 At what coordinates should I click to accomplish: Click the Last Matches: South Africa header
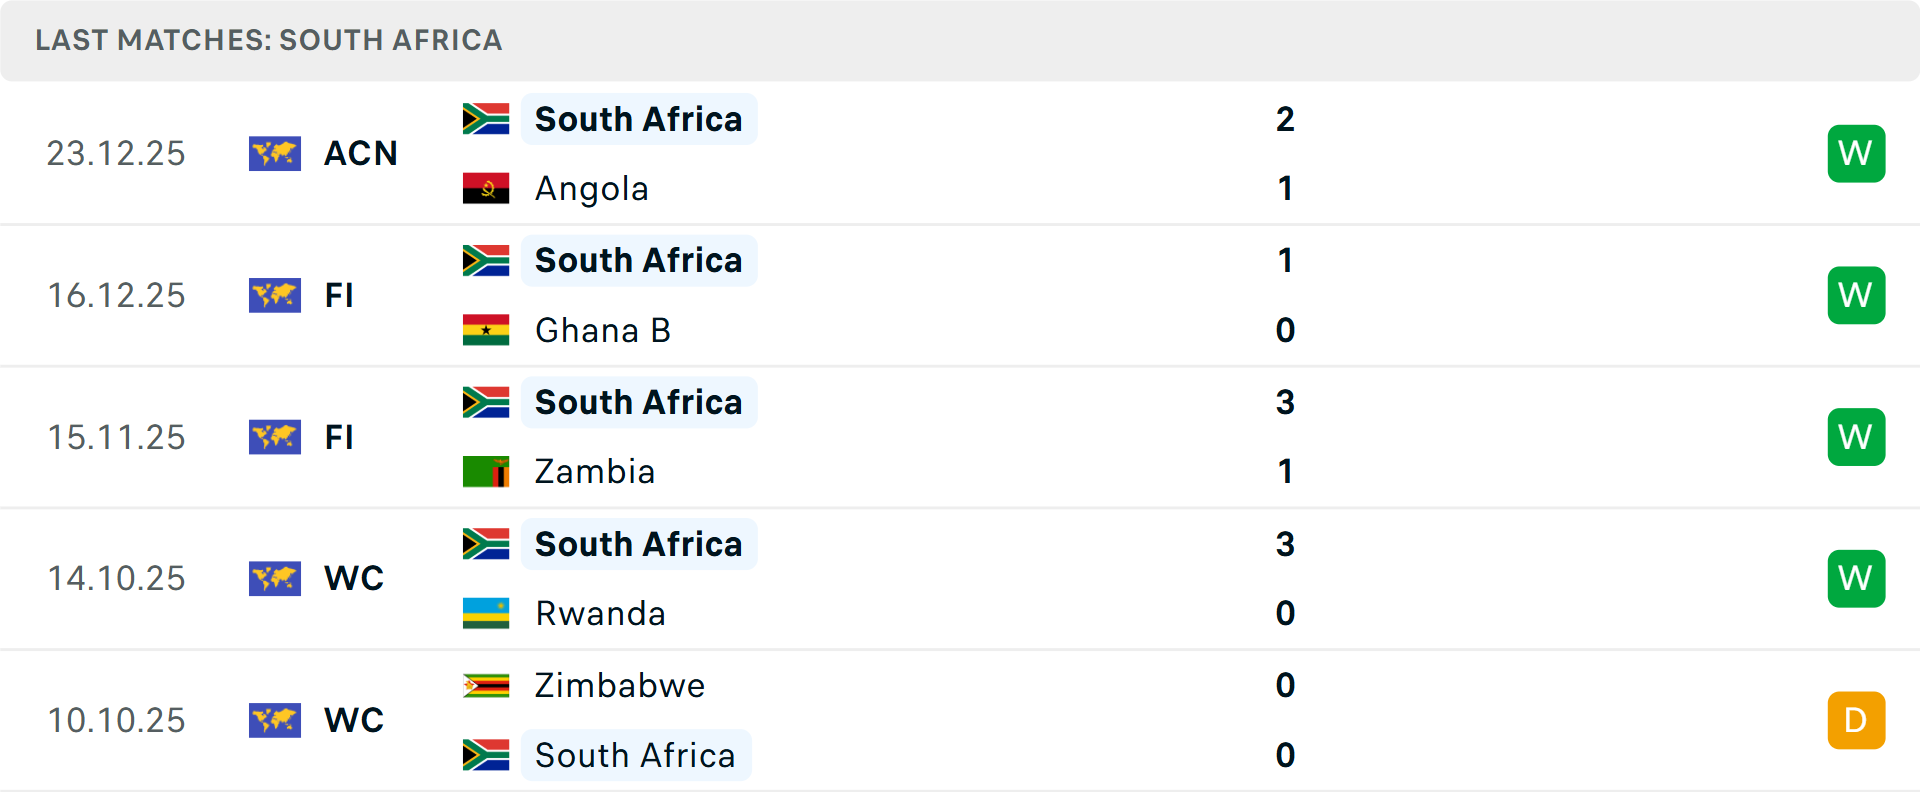click(x=268, y=40)
